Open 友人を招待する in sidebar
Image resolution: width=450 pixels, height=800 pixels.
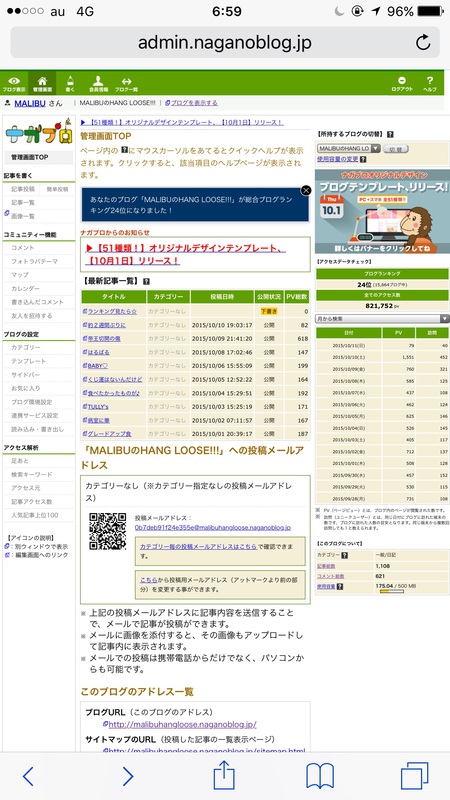pos(32,316)
